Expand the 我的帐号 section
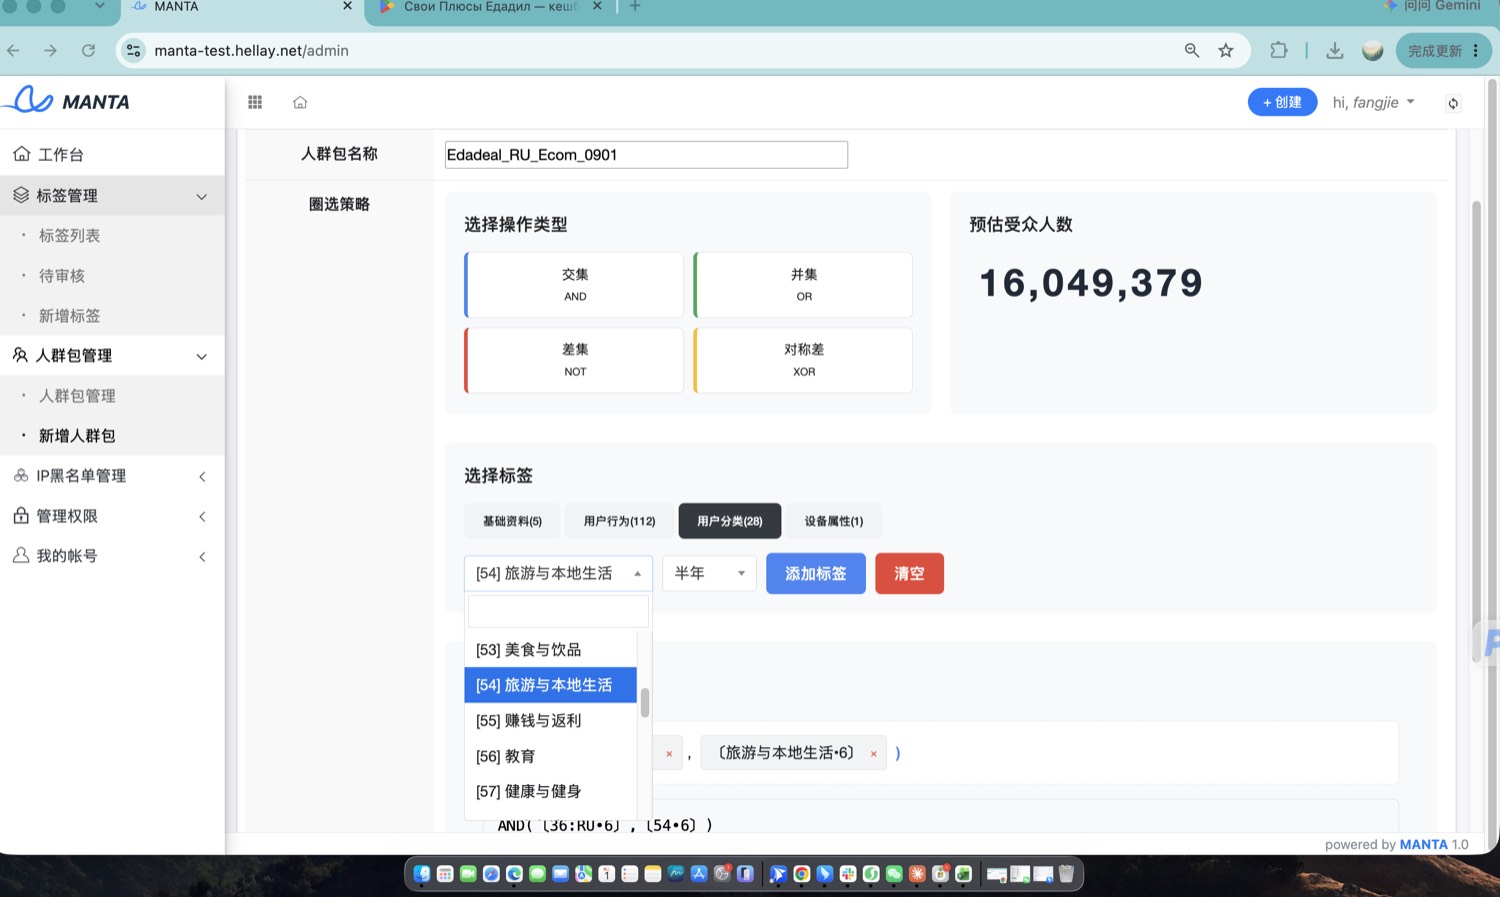The height and width of the screenshot is (897, 1500). click(112, 556)
